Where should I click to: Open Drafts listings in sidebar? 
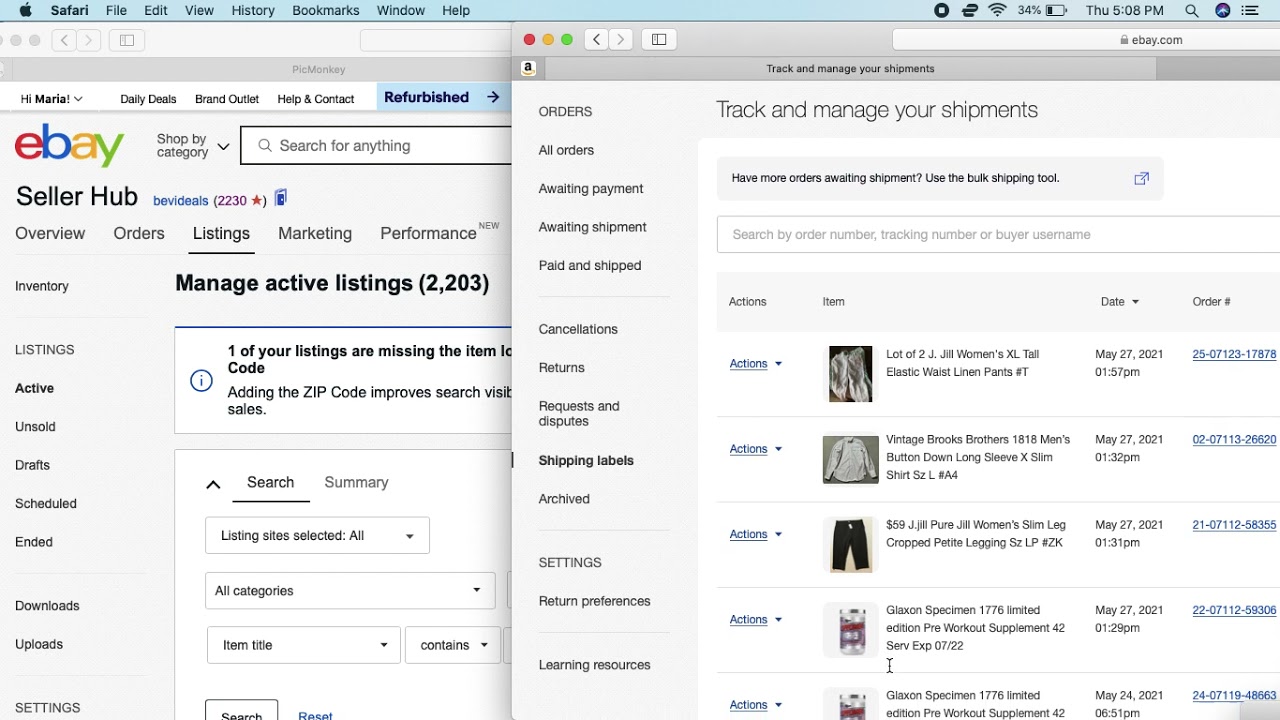[32, 465]
